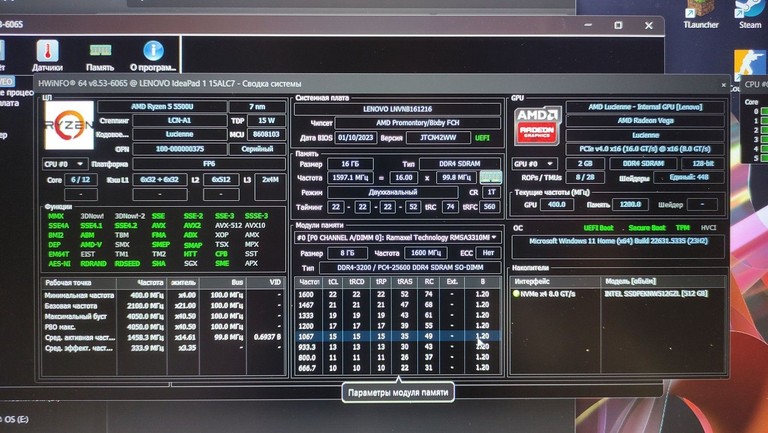Select the 933.3 MHz timing row
Viewport: 768px width, 433px height.
(398, 347)
